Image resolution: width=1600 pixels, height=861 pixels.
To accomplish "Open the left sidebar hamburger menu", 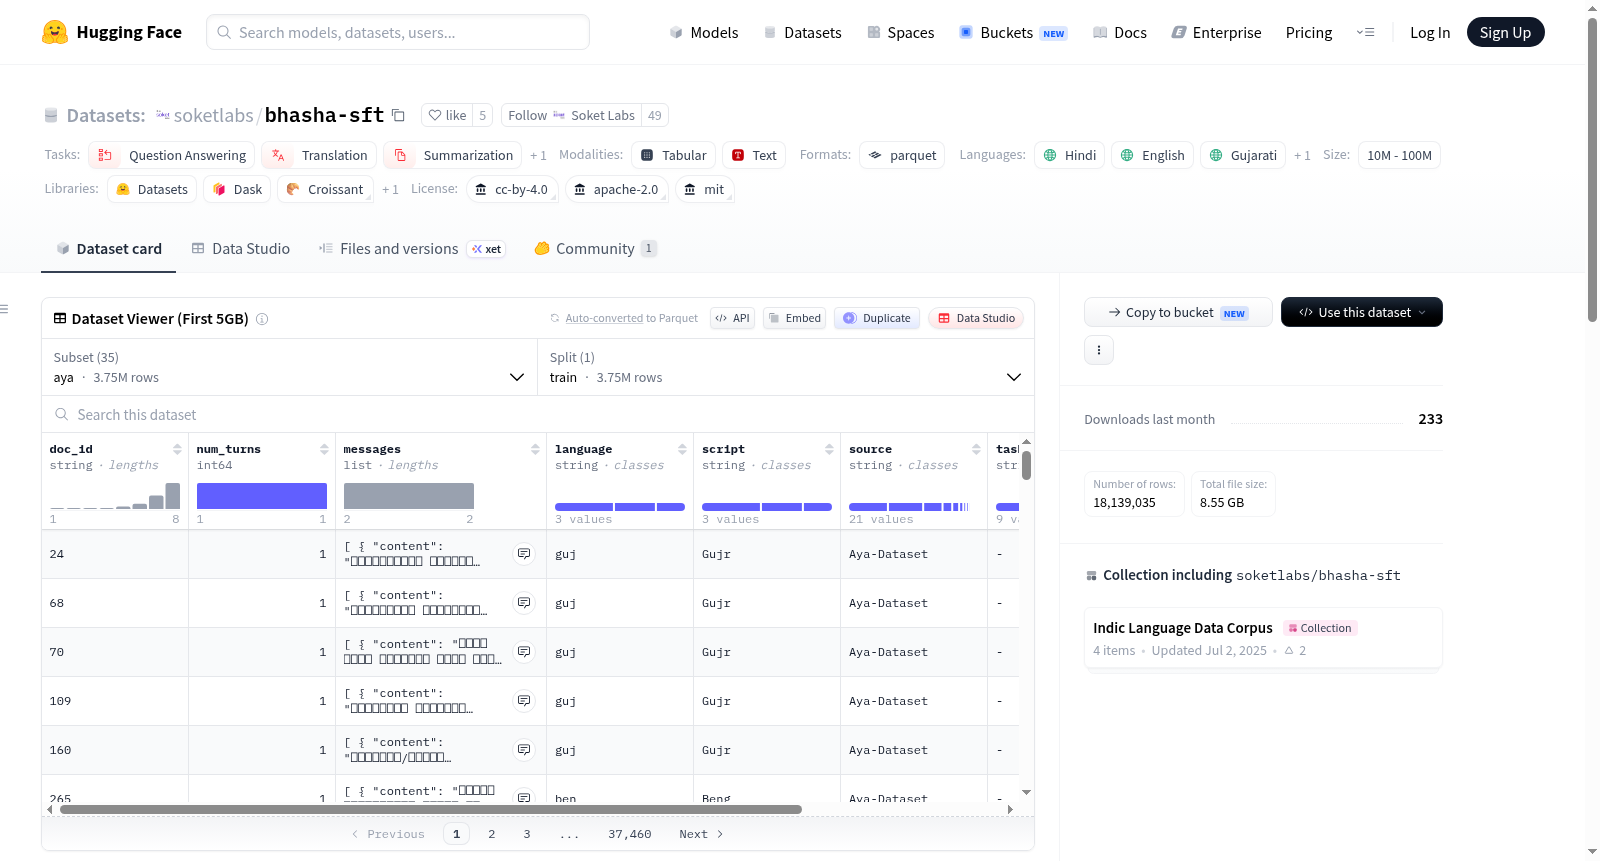I will pyautogui.click(x=4, y=309).
